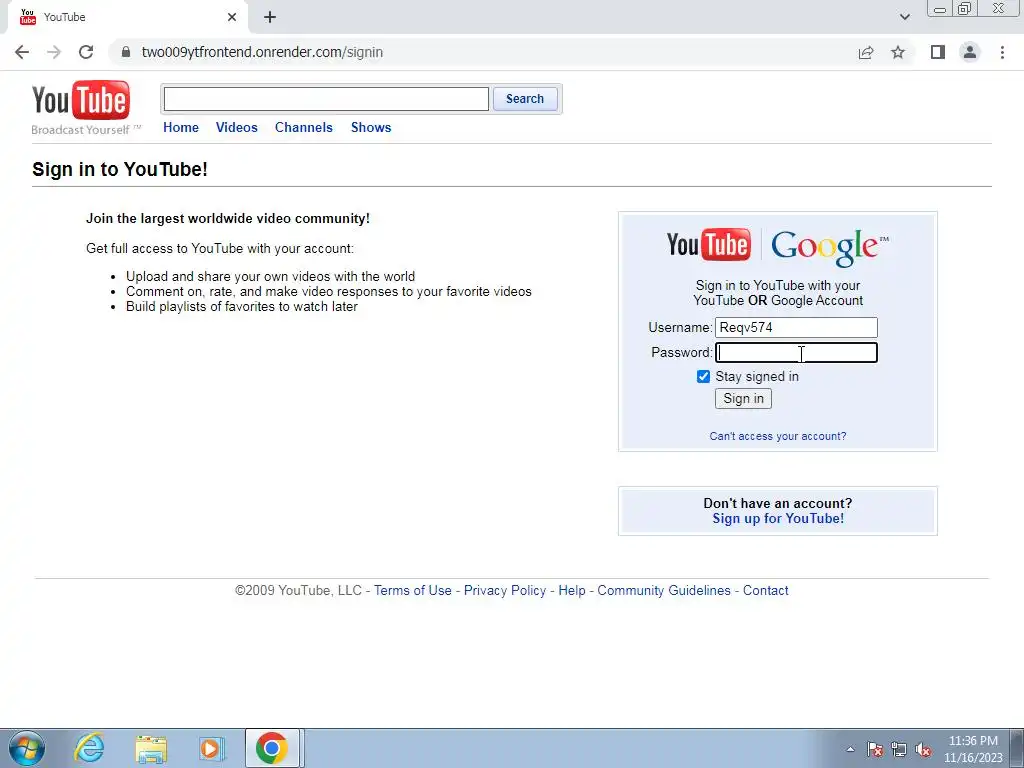The height and width of the screenshot is (768, 1024).
Task: Click the Username field
Action: coord(796,327)
